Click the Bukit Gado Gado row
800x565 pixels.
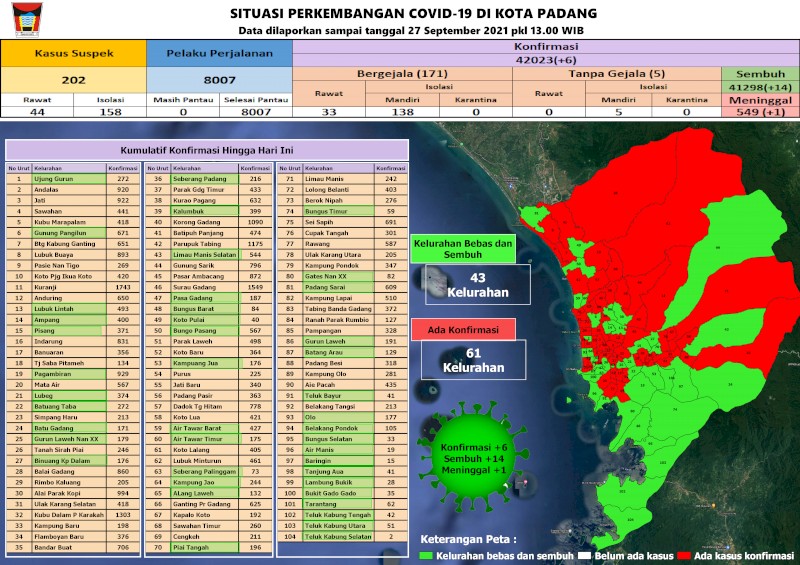click(x=342, y=493)
